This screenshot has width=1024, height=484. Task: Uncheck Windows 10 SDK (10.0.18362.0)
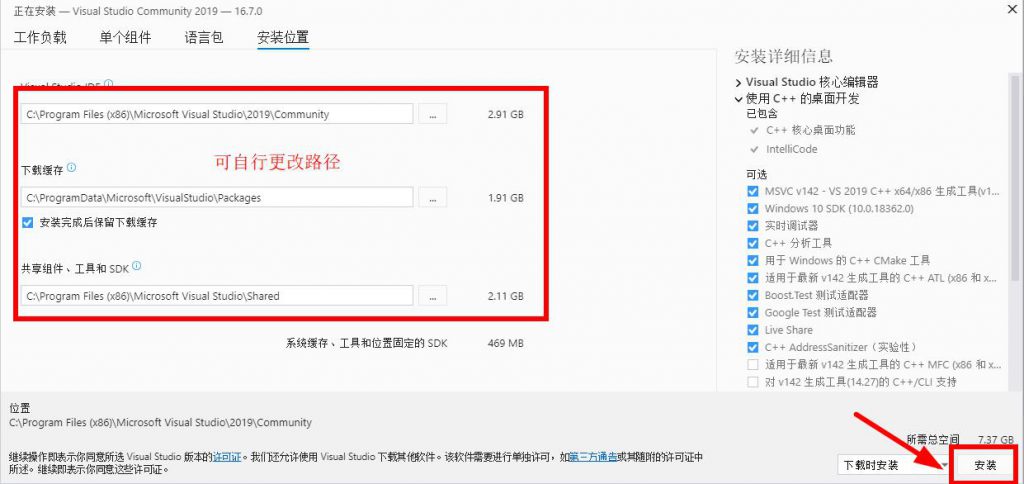(753, 208)
